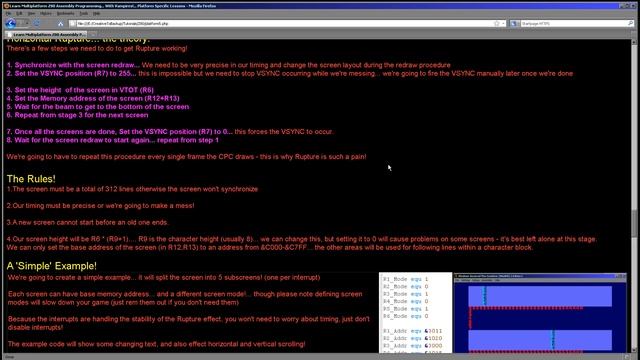Click "We're going to create a simple example..." sentence
The image size is (640, 360).
164,278
